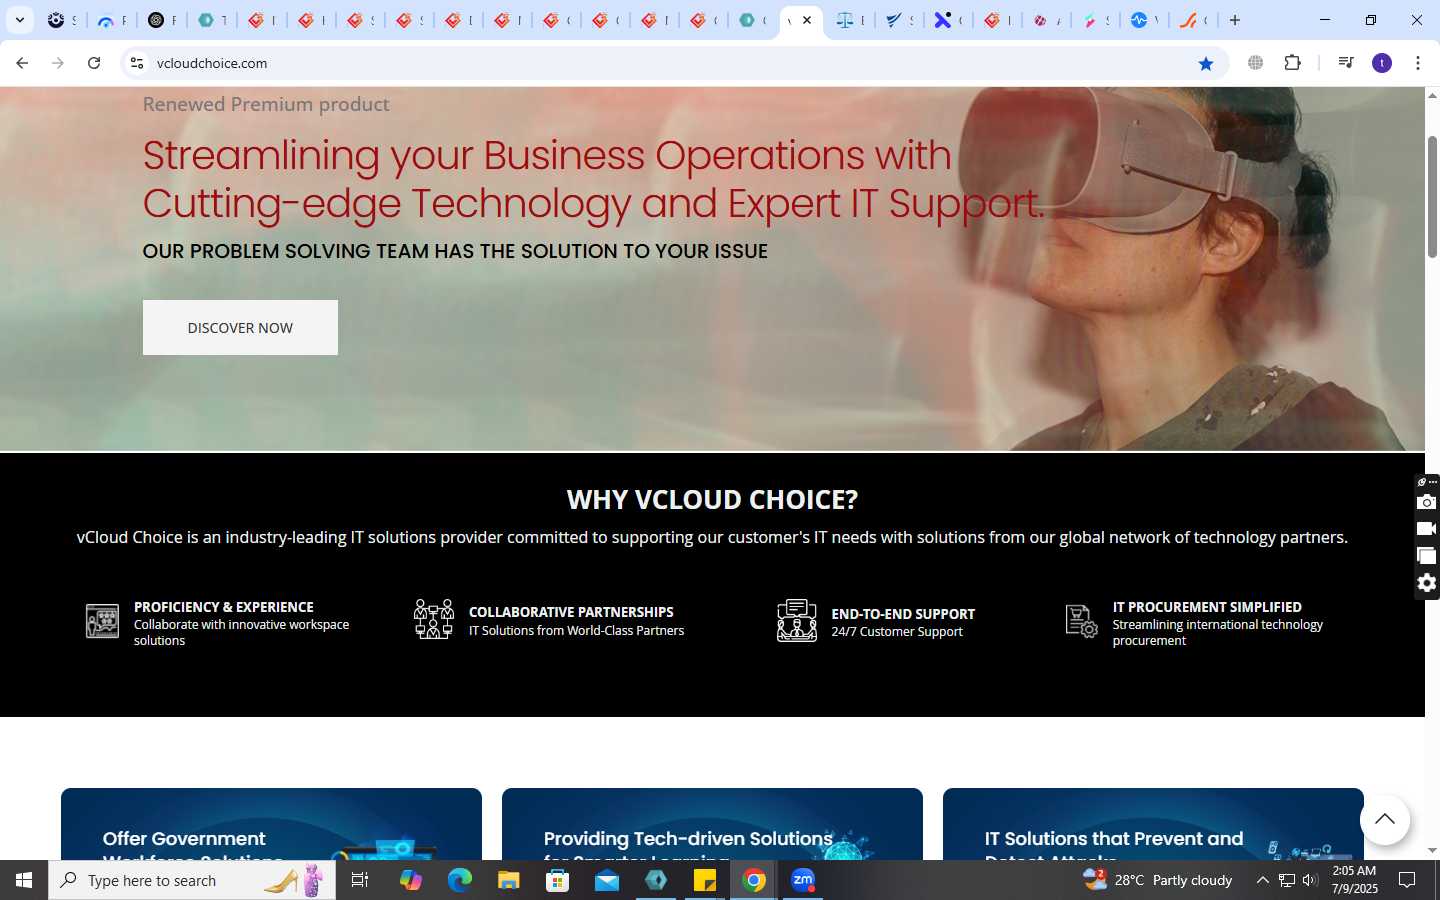Click the Proficiency & Experience icon
The image size is (1440, 900).
click(102, 621)
